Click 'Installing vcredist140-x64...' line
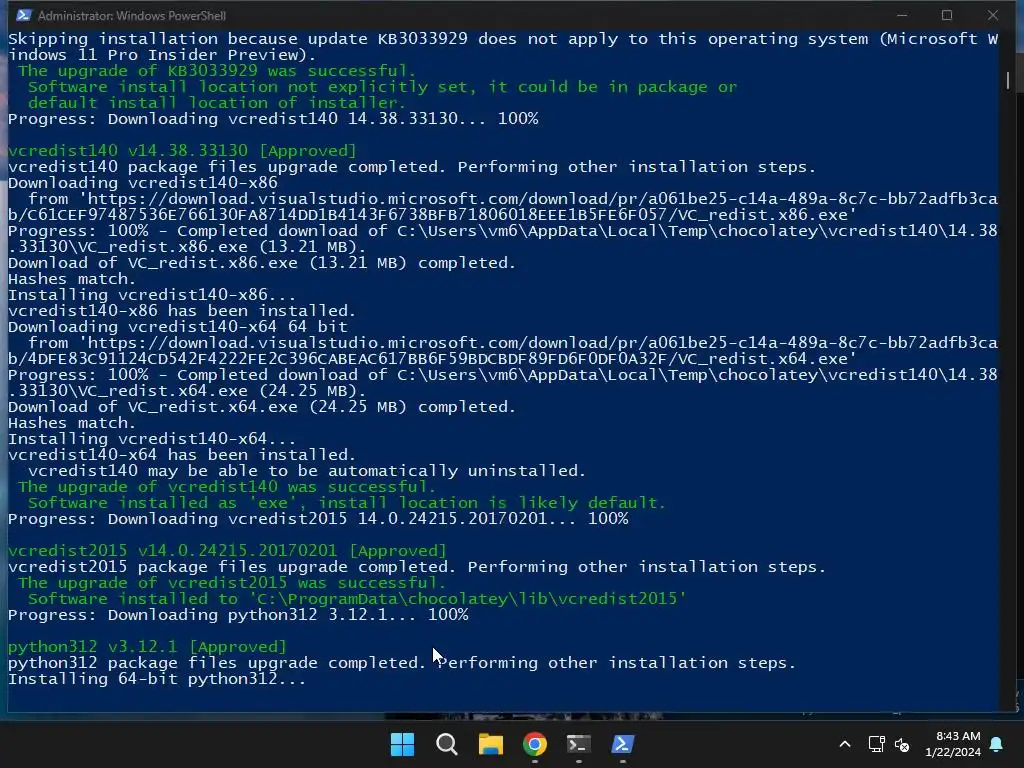The image size is (1024, 768). (152, 439)
